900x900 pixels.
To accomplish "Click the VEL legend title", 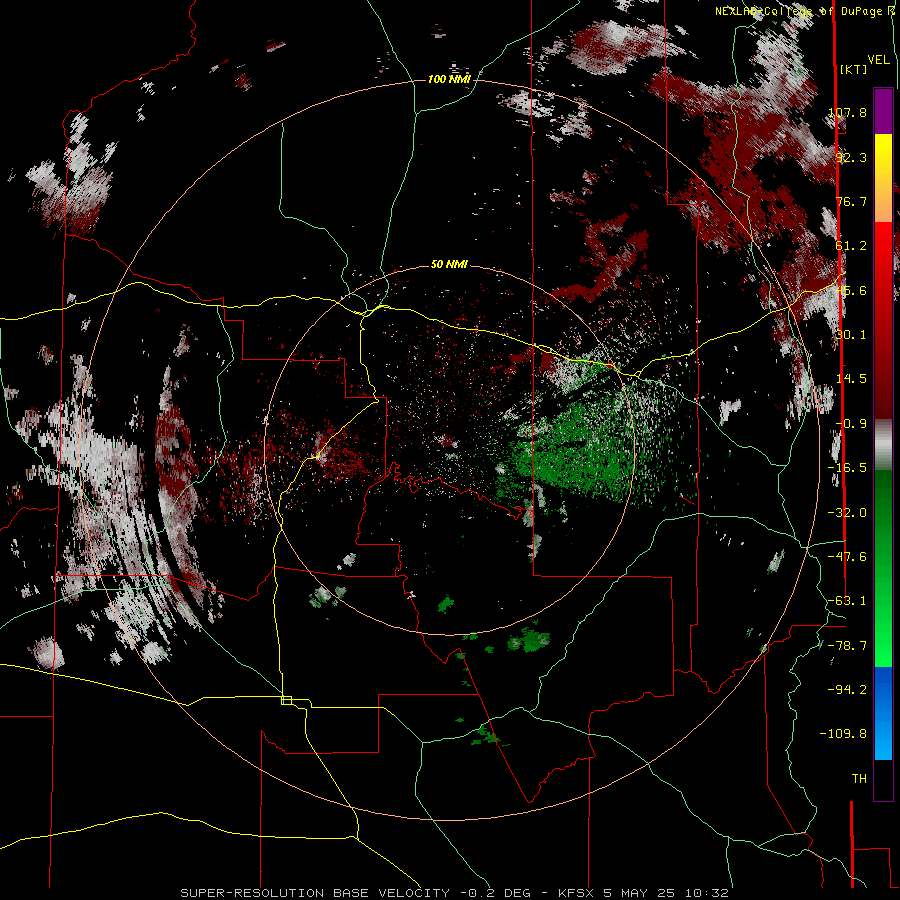I will pos(878,59).
